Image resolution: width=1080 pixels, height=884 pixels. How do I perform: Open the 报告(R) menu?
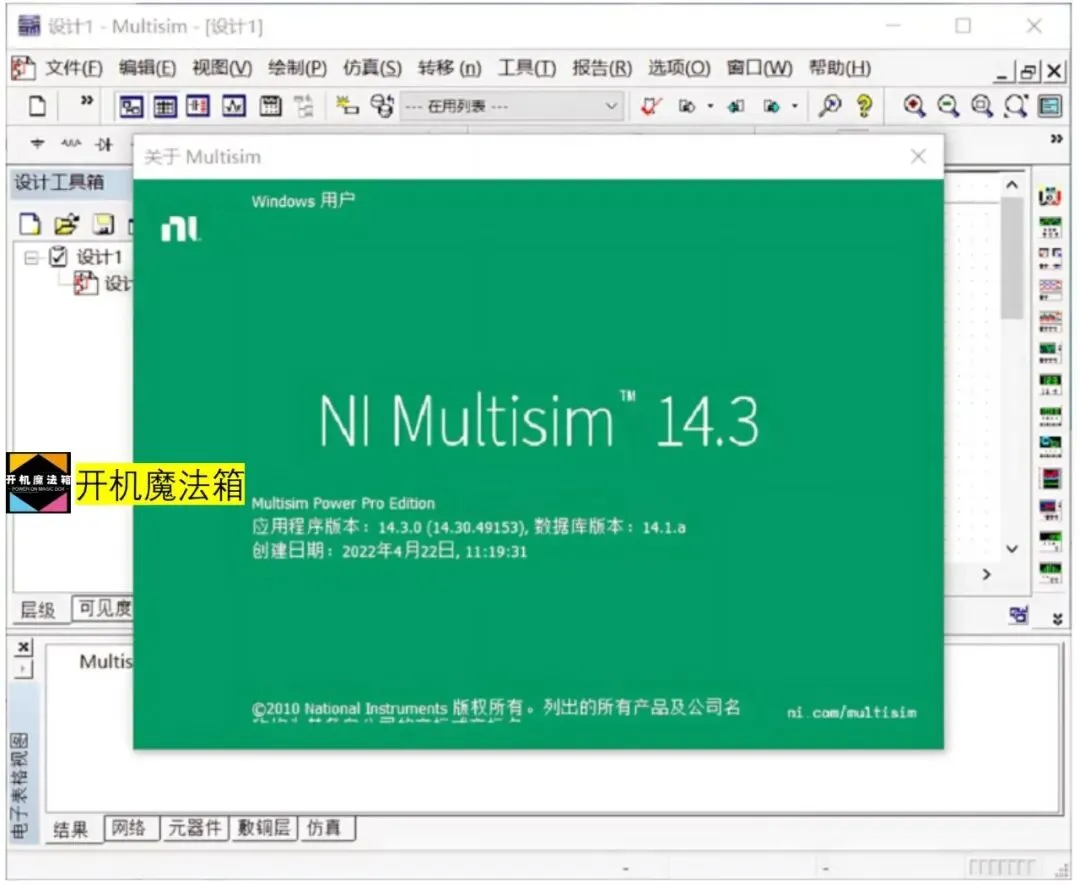[x=602, y=68]
